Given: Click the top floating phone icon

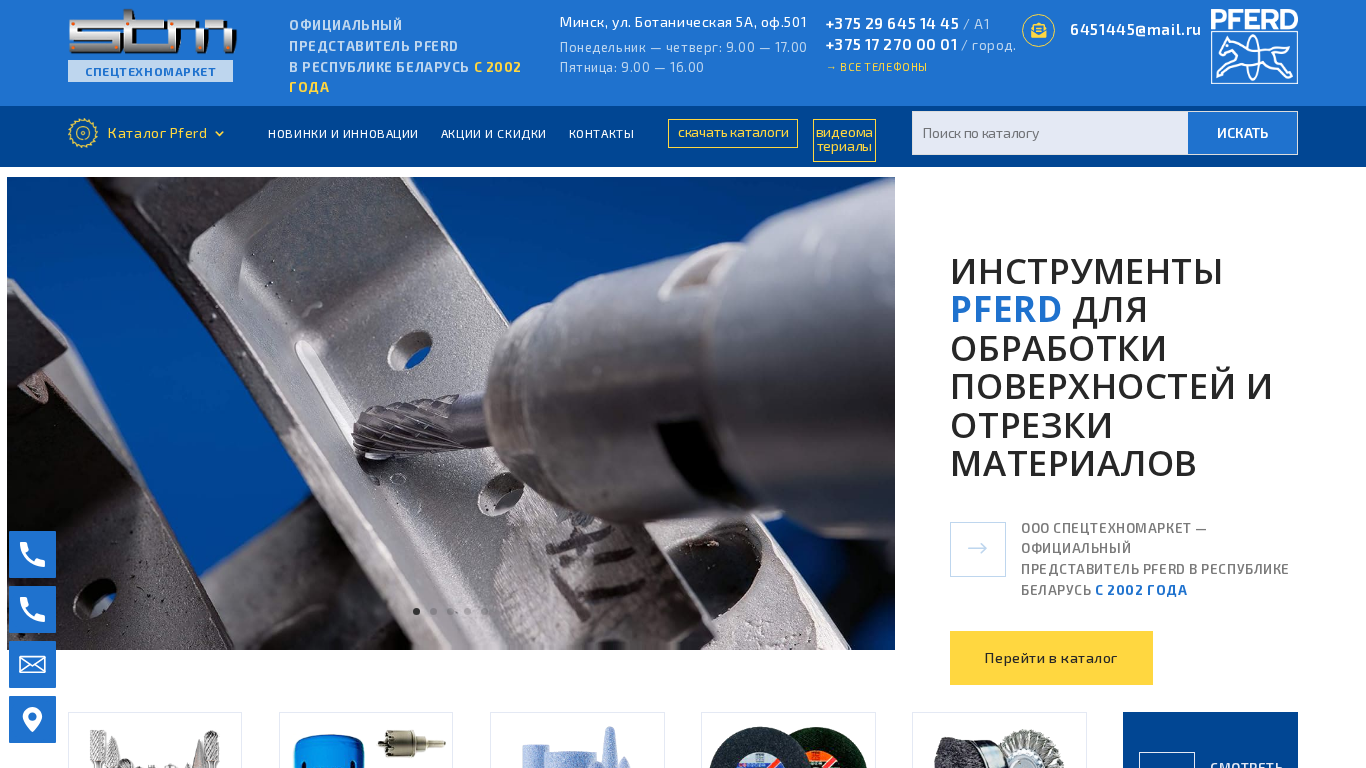Looking at the screenshot, I should (32, 554).
